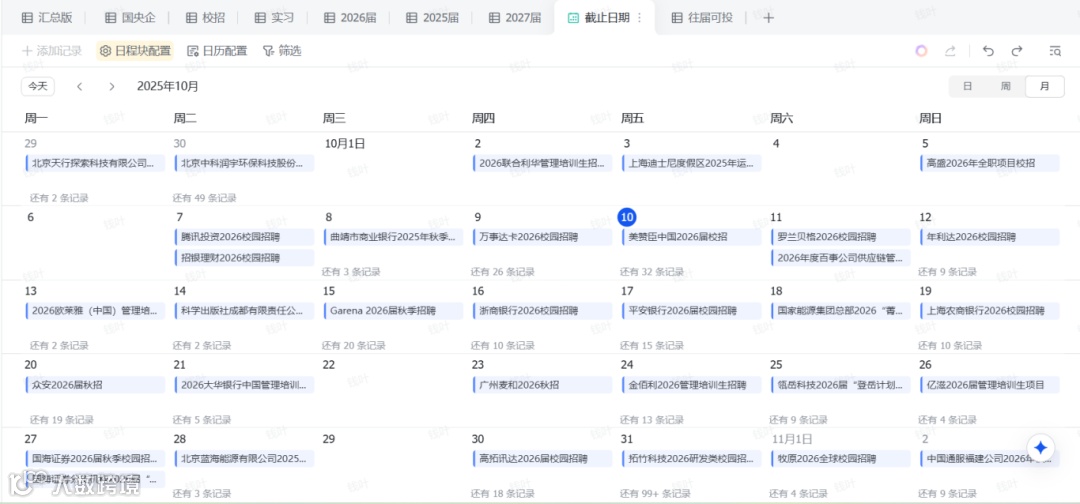
Task: Open 广州麦和2026秋招 event
Action: (542, 384)
